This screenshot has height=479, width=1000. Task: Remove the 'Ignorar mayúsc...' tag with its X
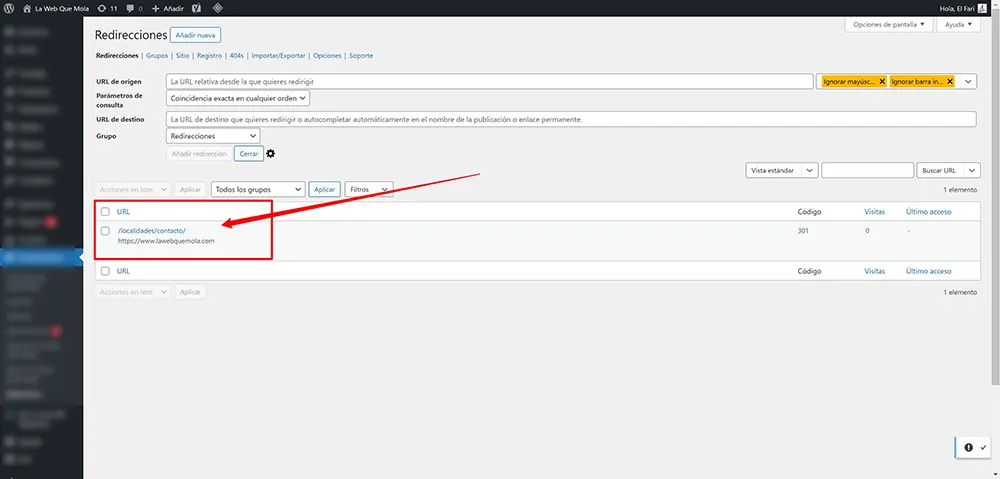[881, 81]
